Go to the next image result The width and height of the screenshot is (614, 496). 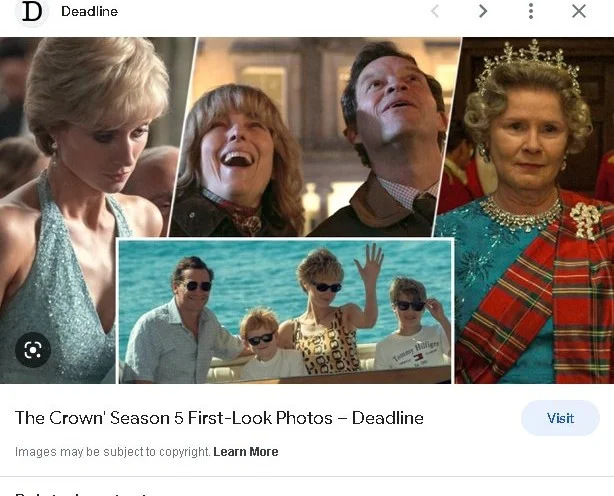coord(483,11)
